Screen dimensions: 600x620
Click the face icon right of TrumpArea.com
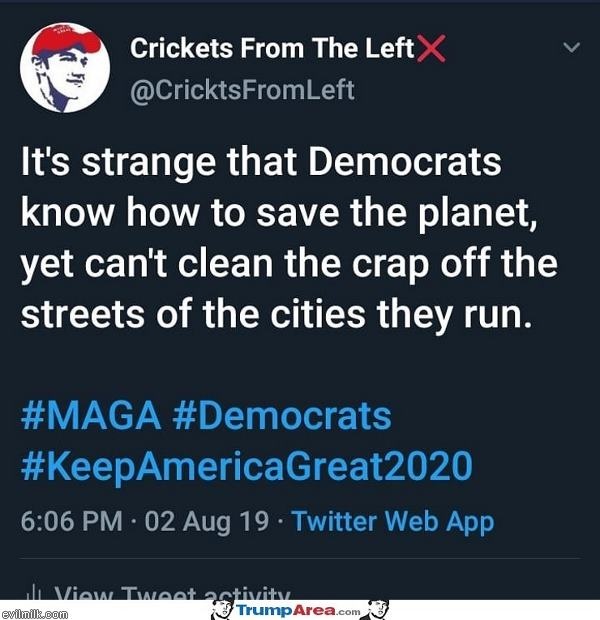[377, 609]
